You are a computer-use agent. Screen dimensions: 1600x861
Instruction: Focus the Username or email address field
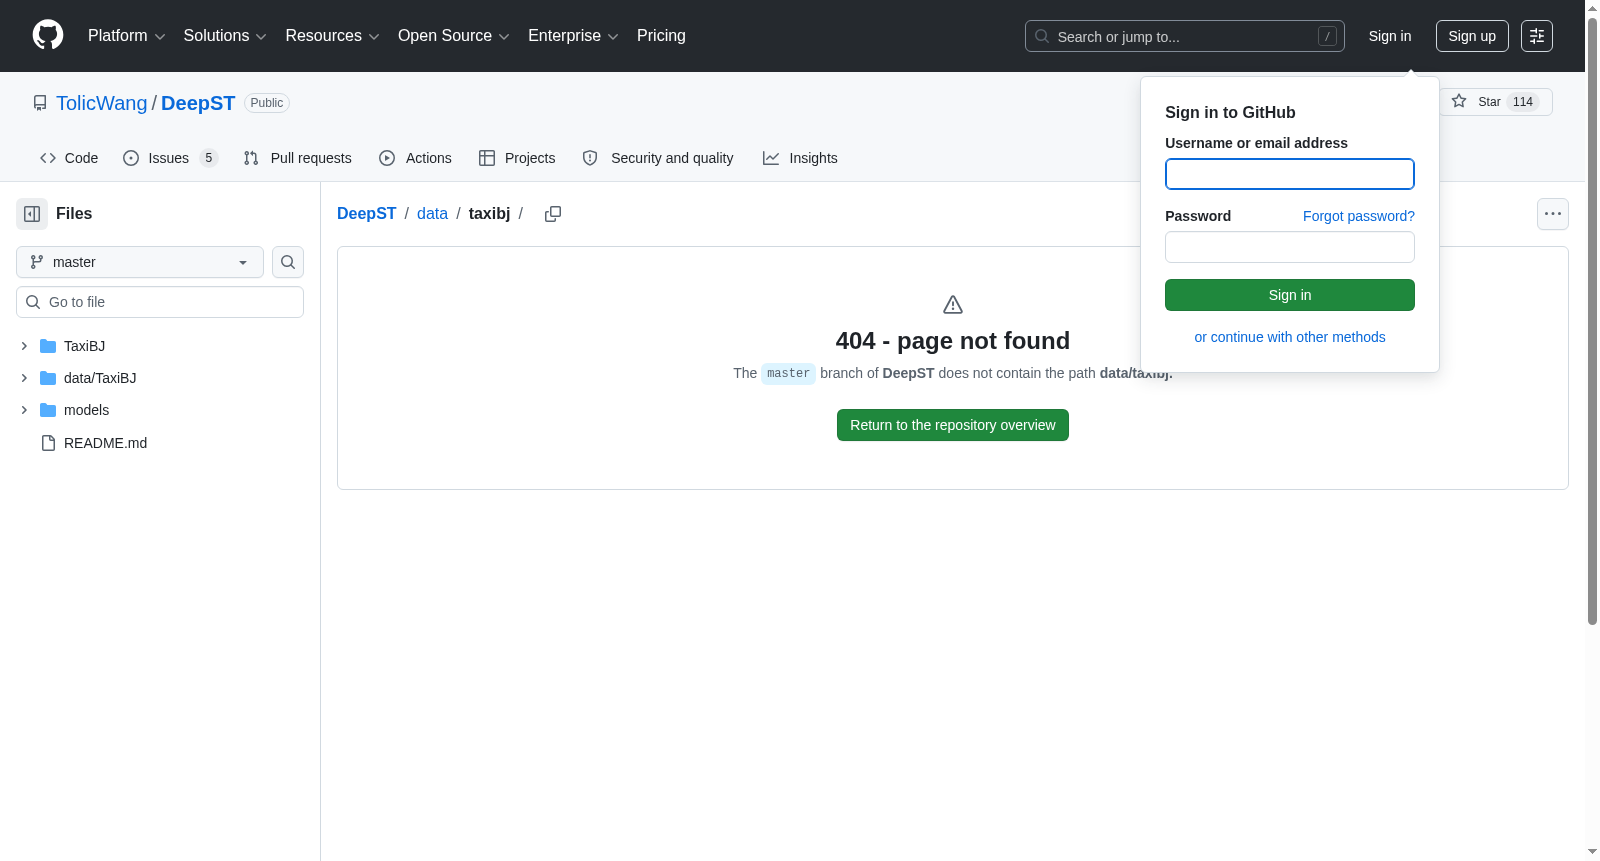(1290, 174)
